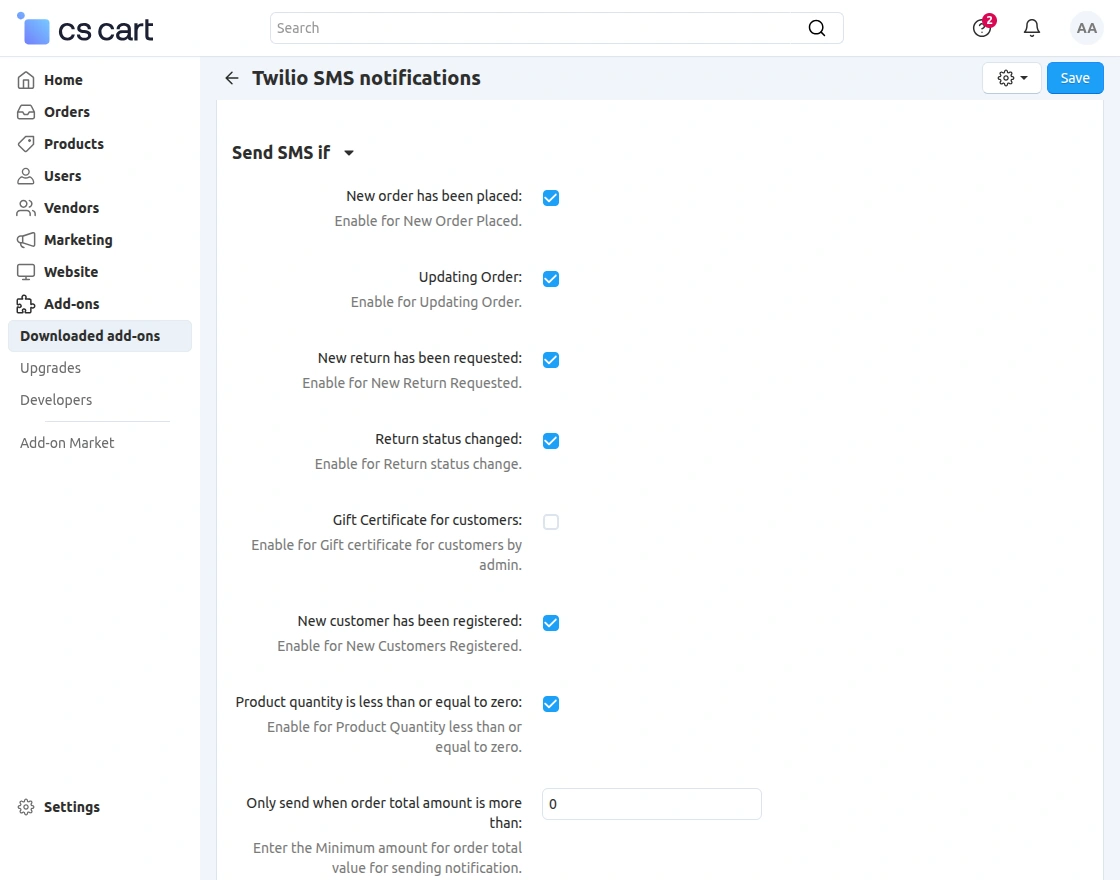The image size is (1120, 880).
Task: Open the Products section icon
Action: 25,144
